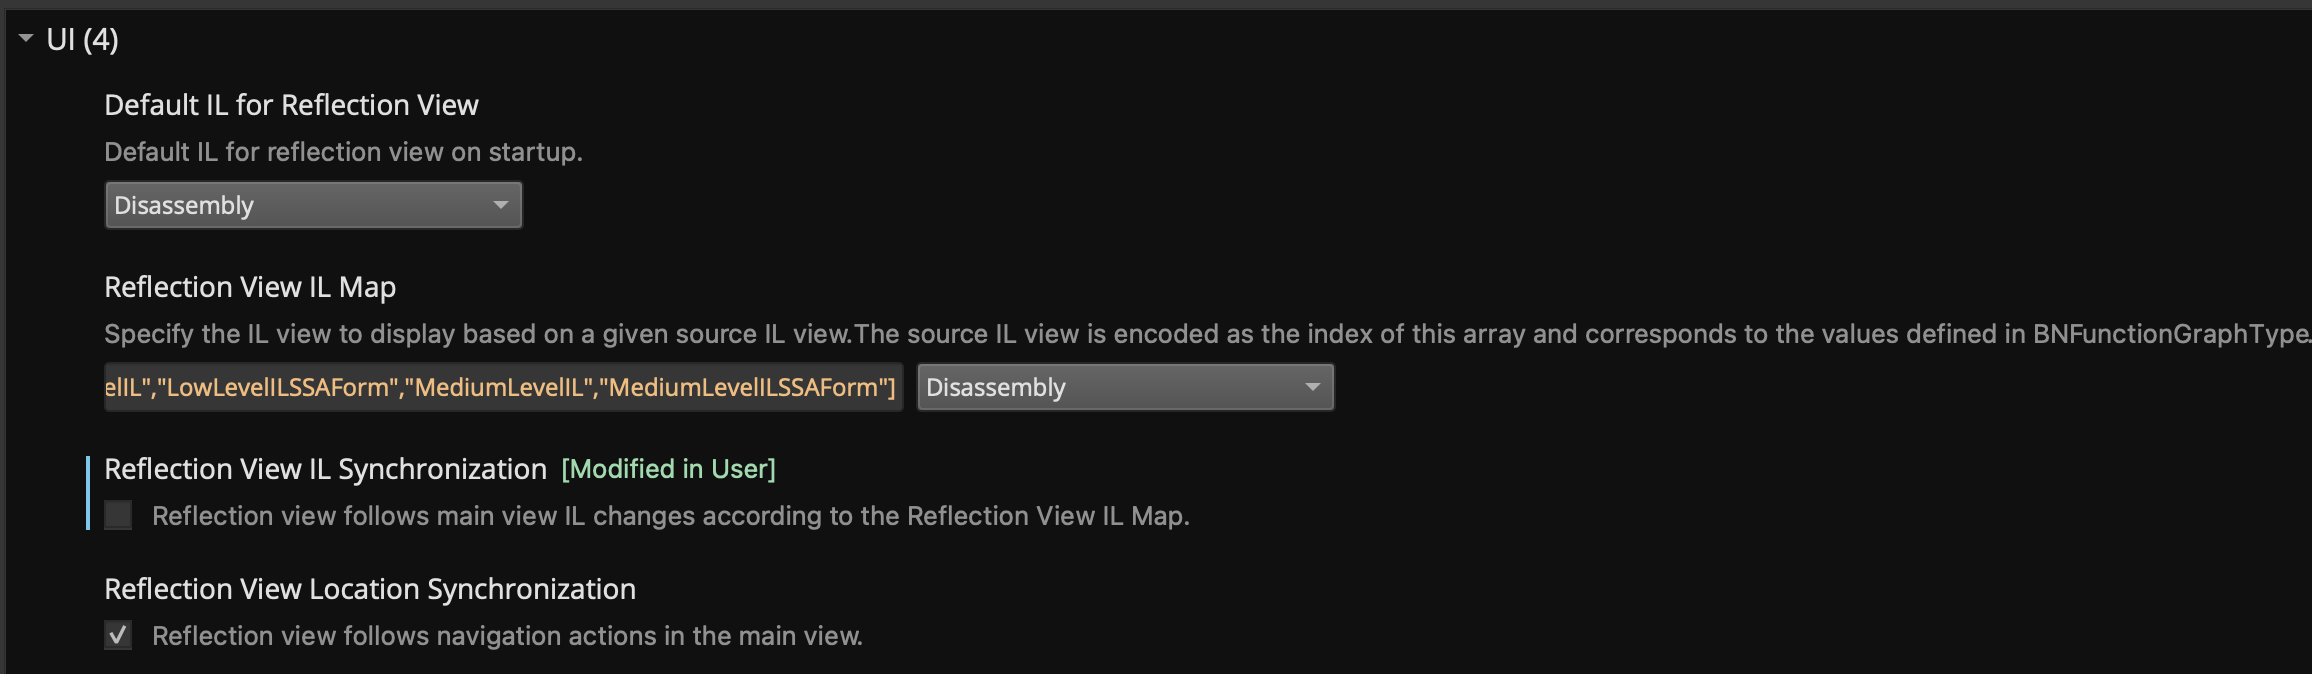Image resolution: width=2312 pixels, height=674 pixels.
Task: Click the arrow on the Default IL dropdown
Action: click(x=500, y=205)
